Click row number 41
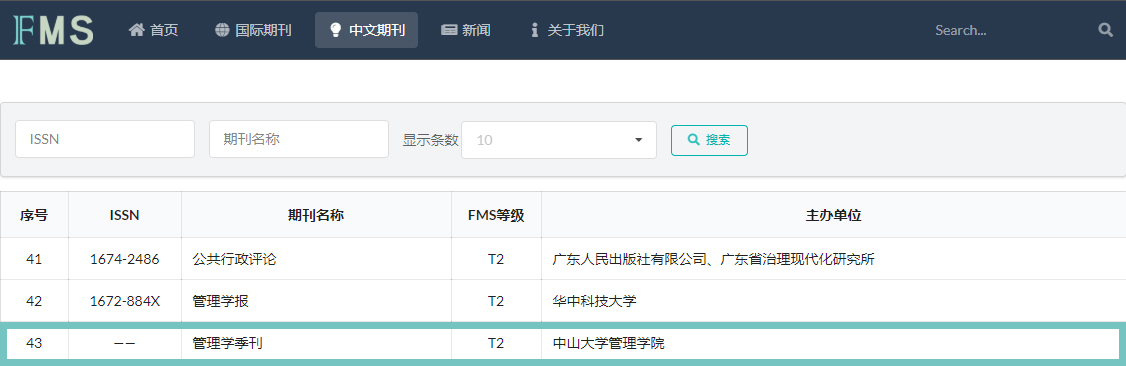This screenshot has height=366, width=1126. point(34,259)
